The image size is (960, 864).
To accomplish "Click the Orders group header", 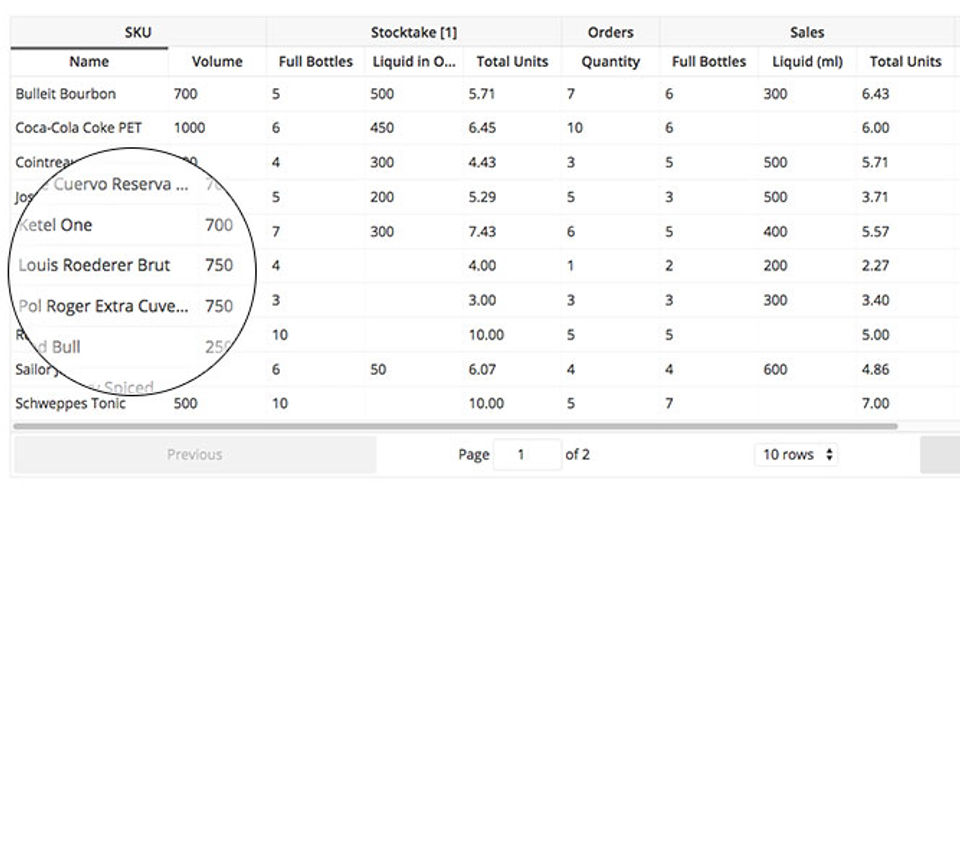I will point(610,32).
